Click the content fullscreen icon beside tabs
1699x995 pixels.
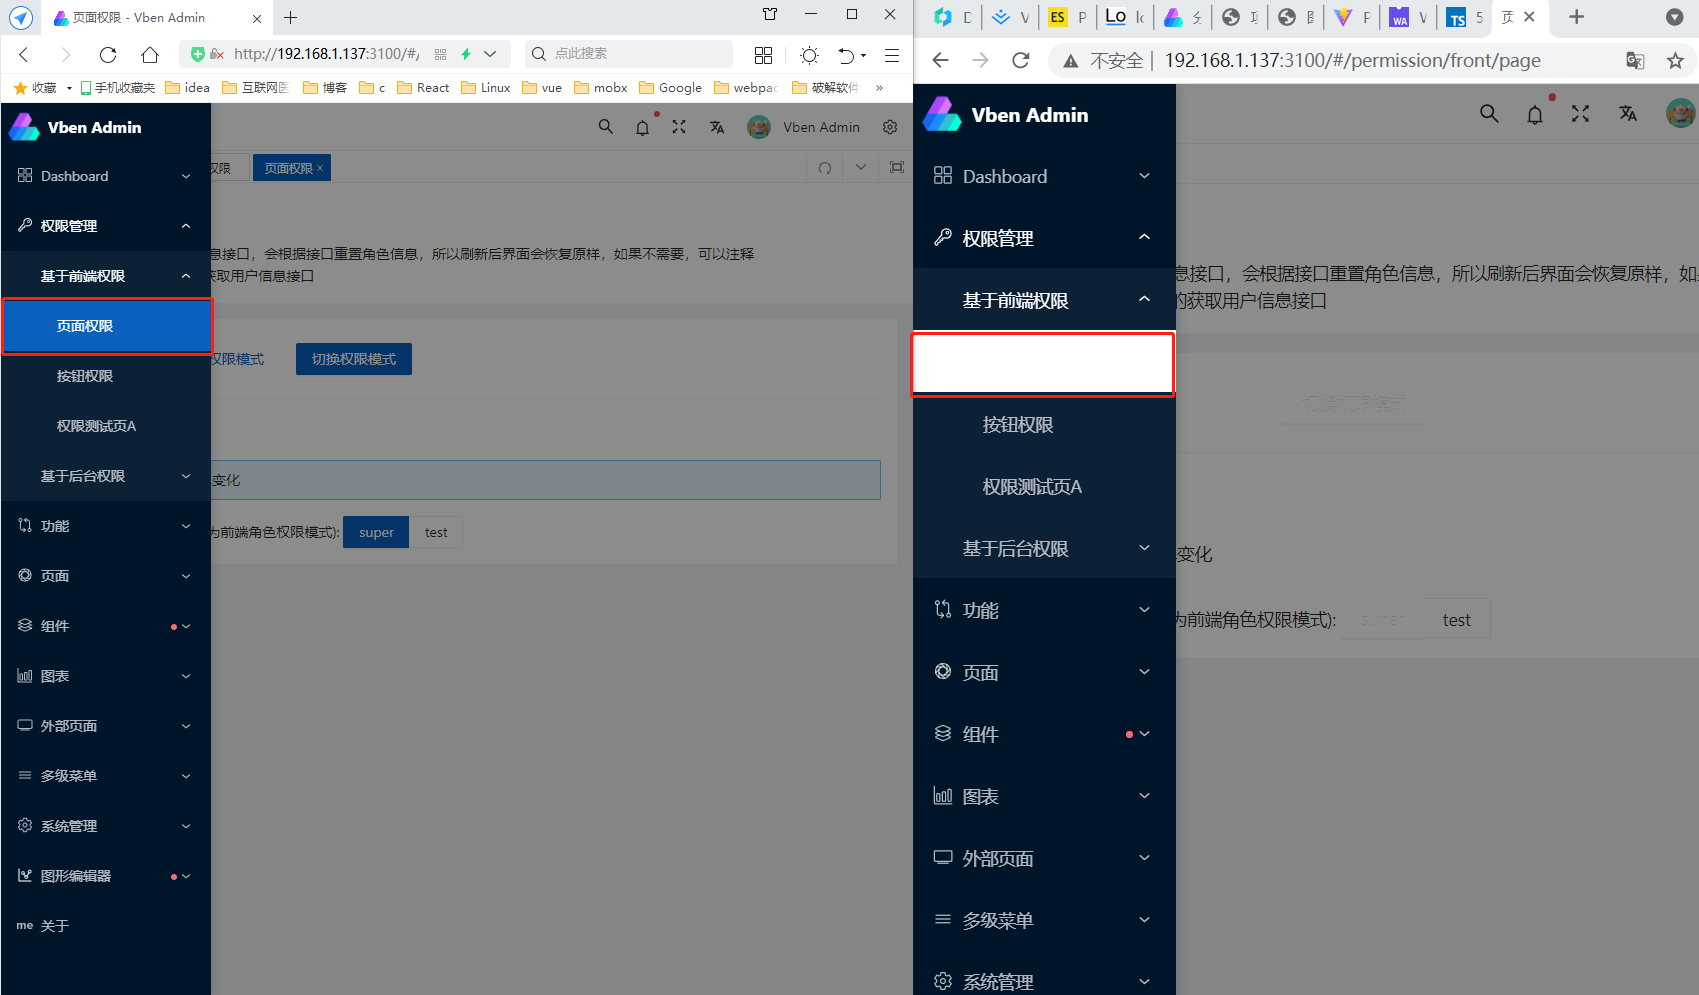pos(897,168)
